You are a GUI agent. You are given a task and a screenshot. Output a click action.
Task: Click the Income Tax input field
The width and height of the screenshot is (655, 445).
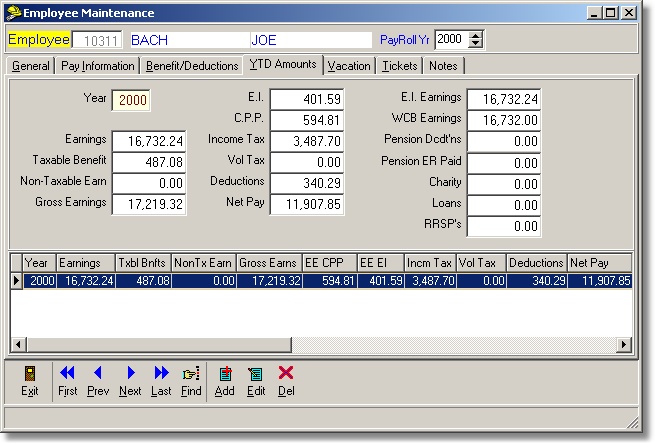[307, 140]
